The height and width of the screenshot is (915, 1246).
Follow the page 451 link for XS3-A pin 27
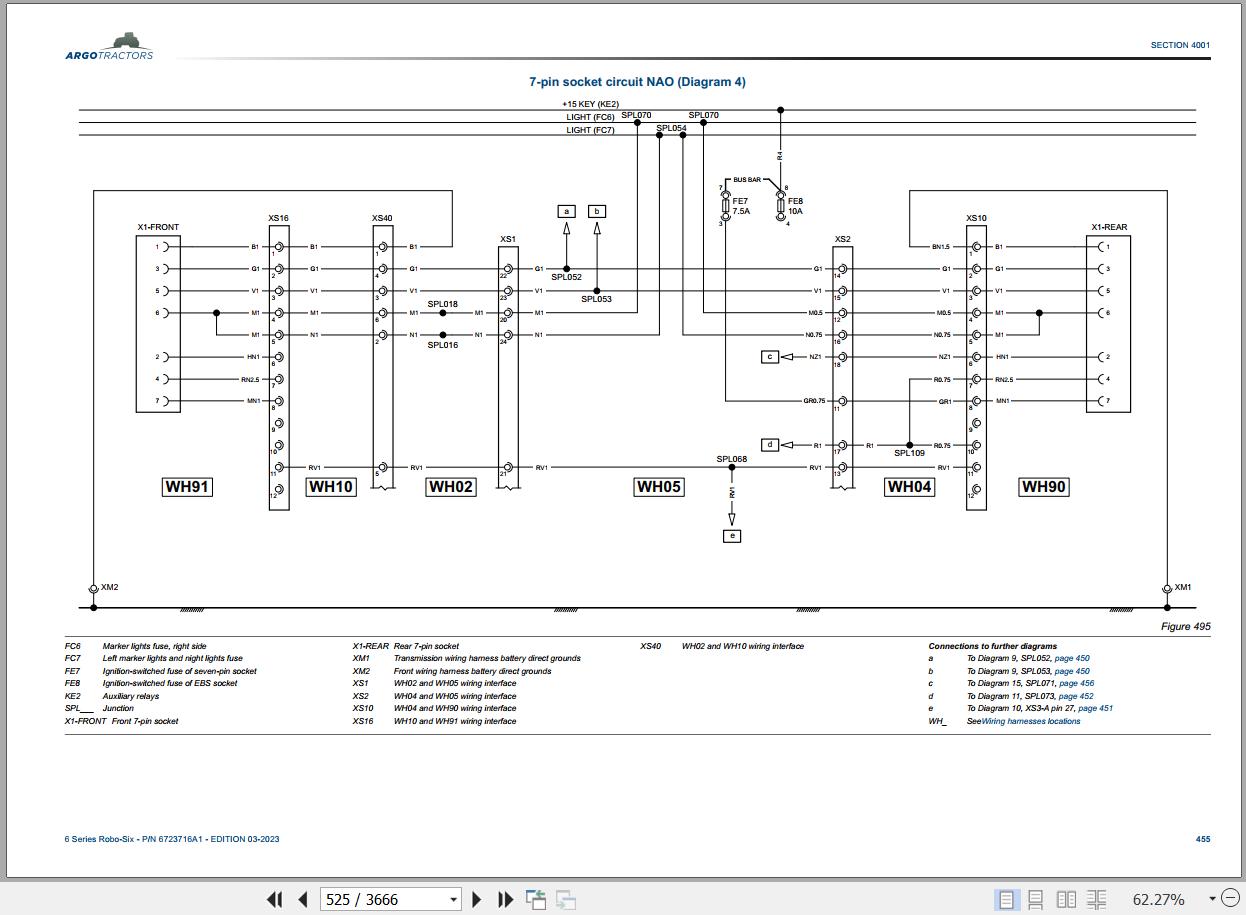(1096, 709)
